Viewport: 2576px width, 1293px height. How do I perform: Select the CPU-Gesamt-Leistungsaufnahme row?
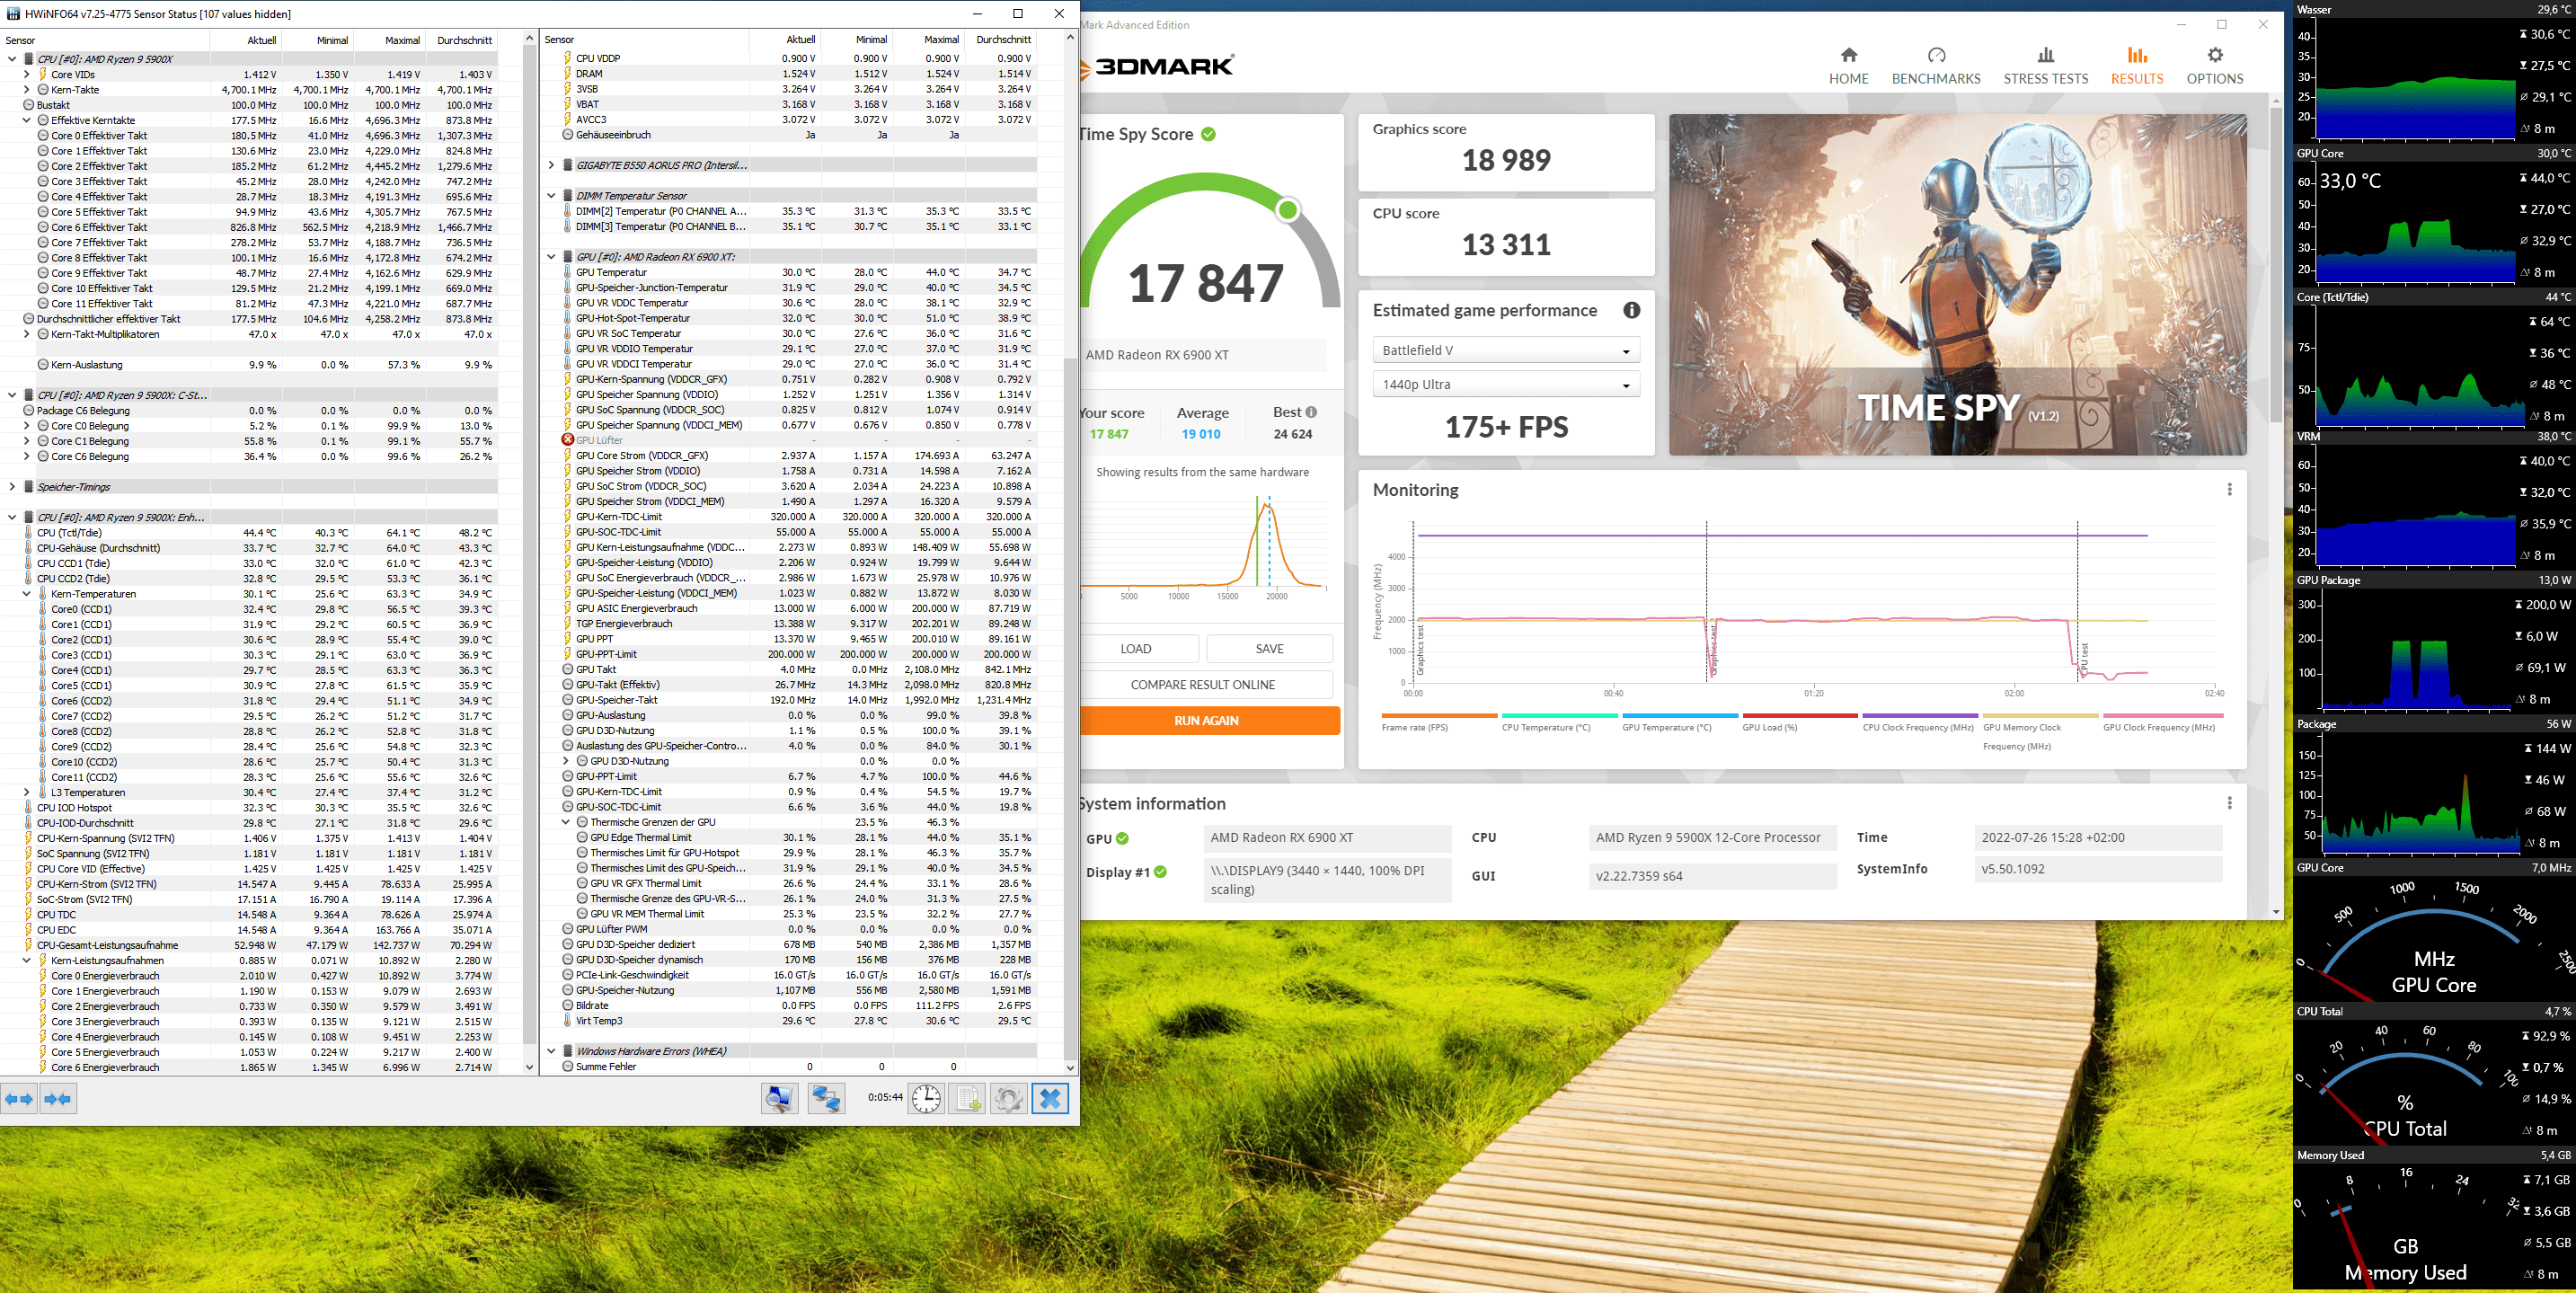click(x=258, y=945)
